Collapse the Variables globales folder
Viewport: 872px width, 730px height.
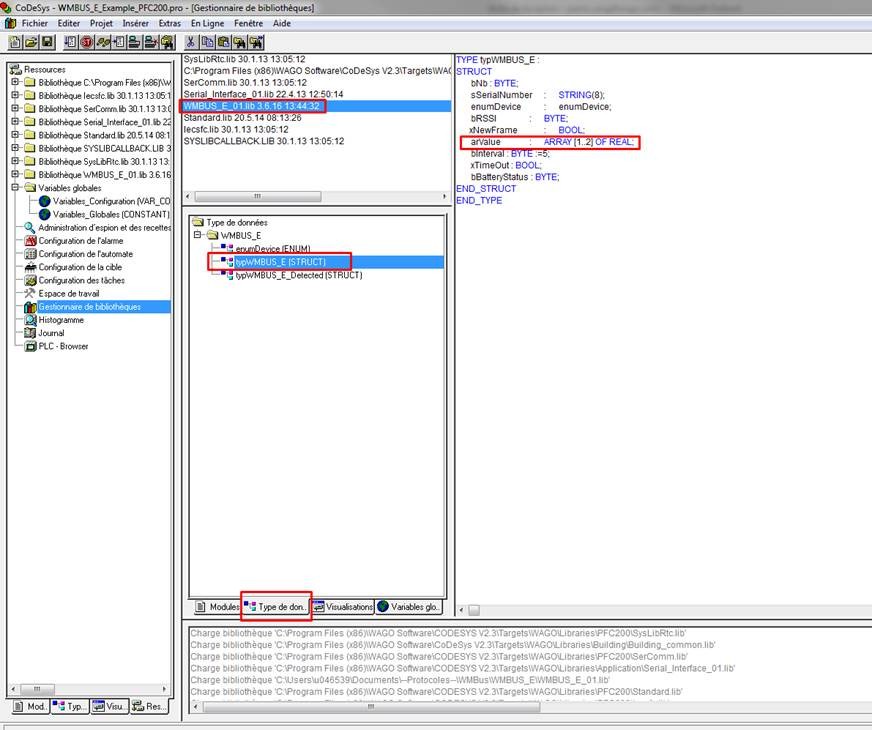16,187
